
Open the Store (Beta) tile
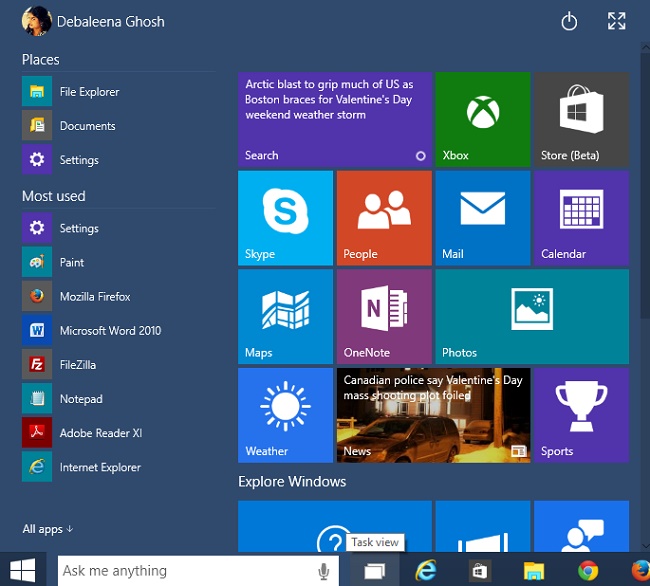point(581,119)
